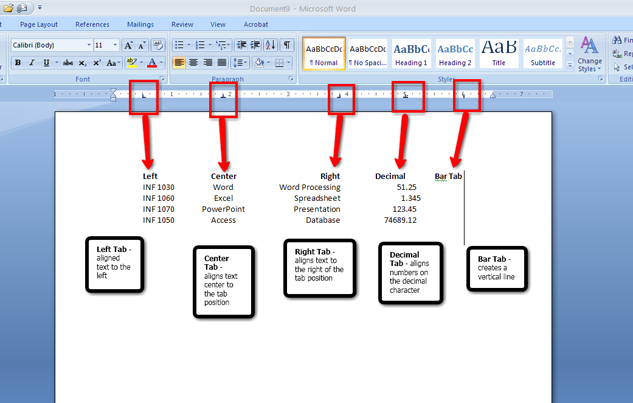Image resolution: width=633 pixels, height=403 pixels.
Task: Open the Mailings tab
Action: 140,24
